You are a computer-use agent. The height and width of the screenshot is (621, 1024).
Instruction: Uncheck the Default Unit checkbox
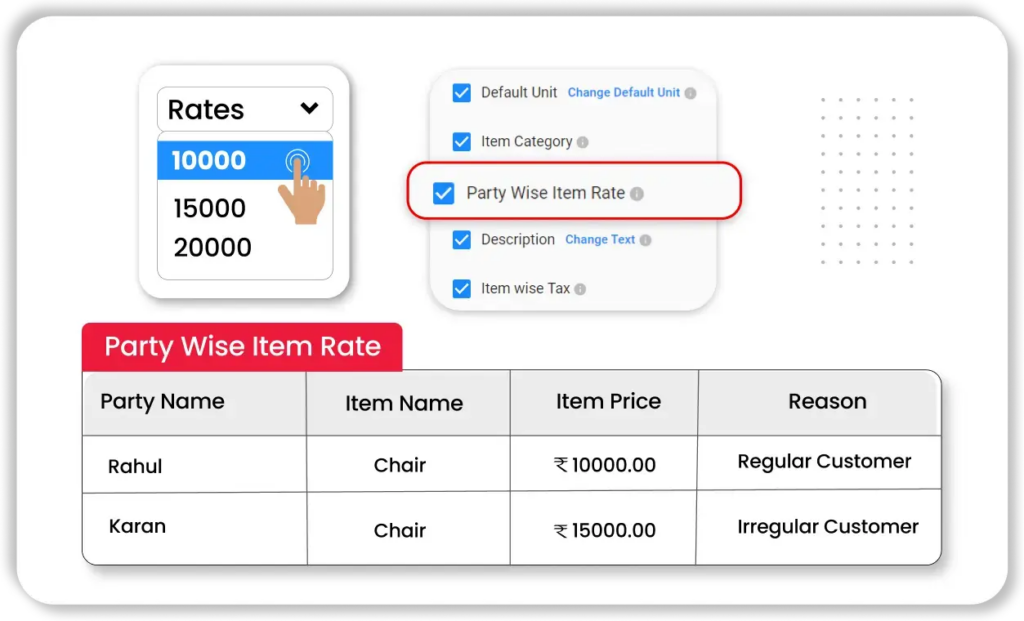click(461, 93)
